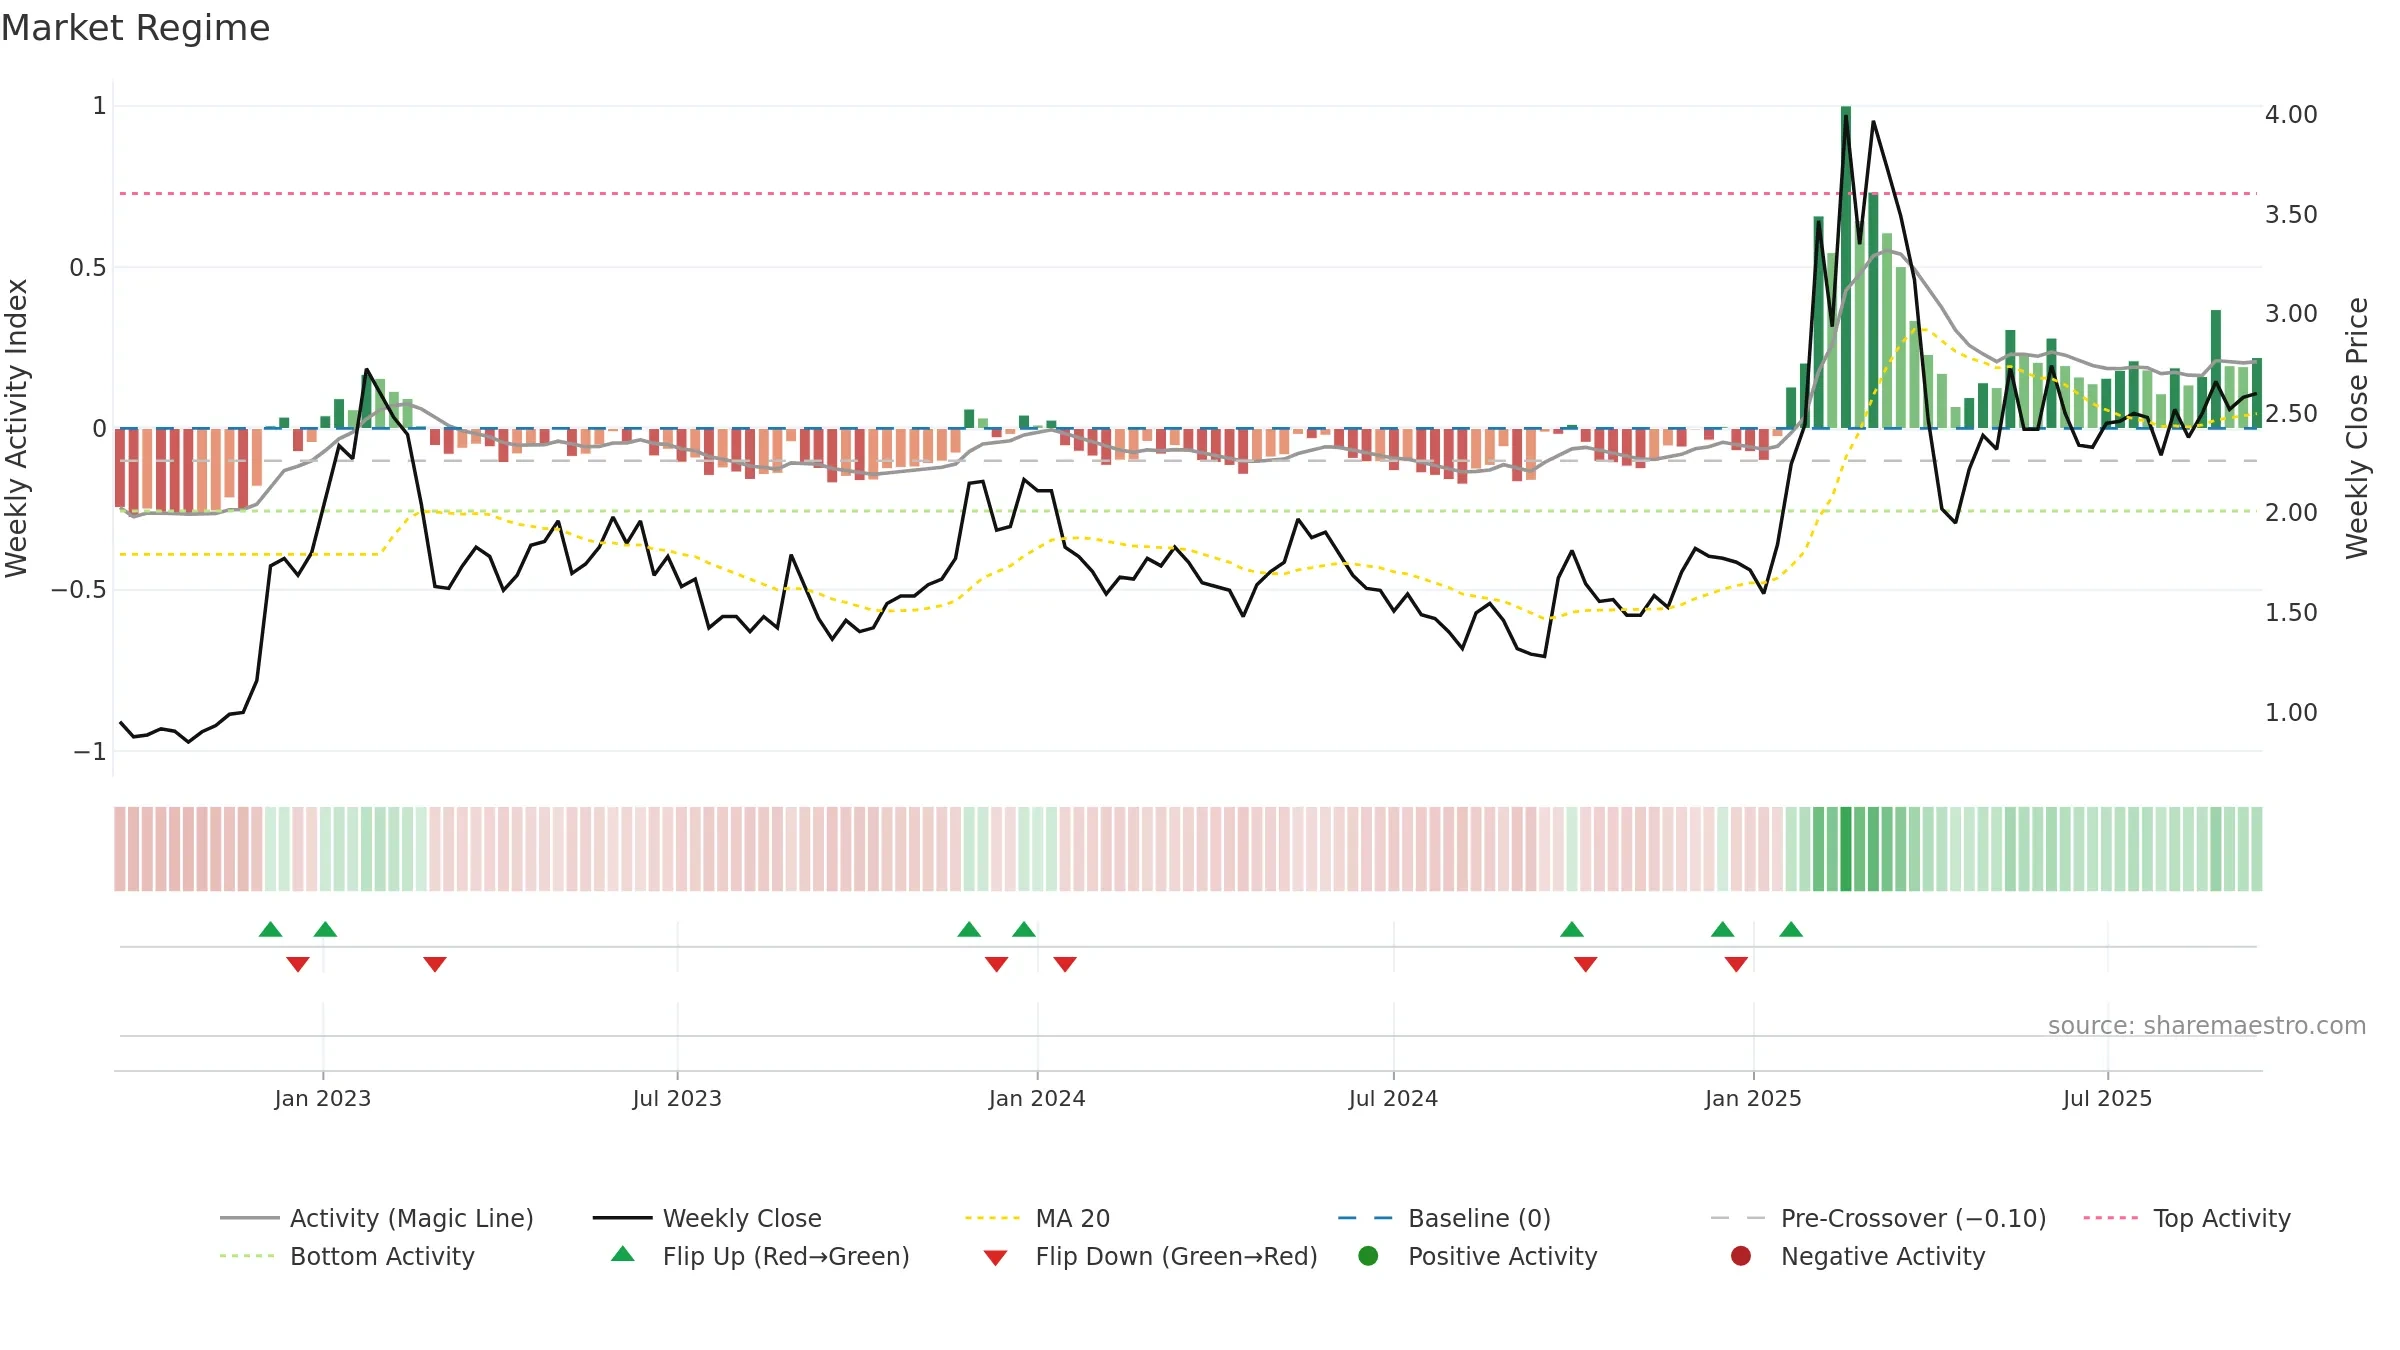The width and height of the screenshot is (2400, 1350).
Task: Click the Weekly Close Price axis title
Action: (x=2358, y=428)
